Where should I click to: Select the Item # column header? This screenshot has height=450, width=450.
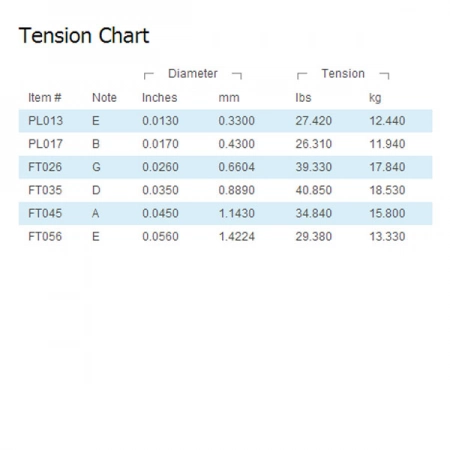pos(45,98)
